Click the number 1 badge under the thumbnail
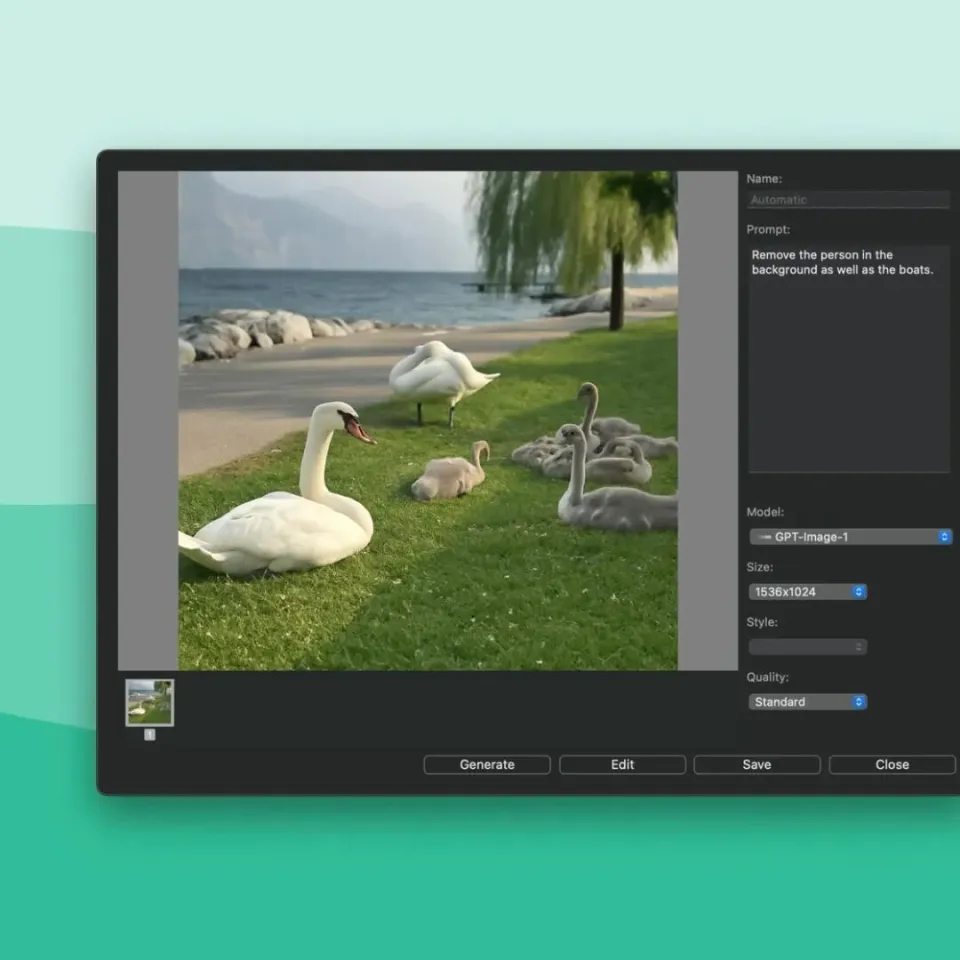This screenshot has height=960, width=960. [x=150, y=734]
